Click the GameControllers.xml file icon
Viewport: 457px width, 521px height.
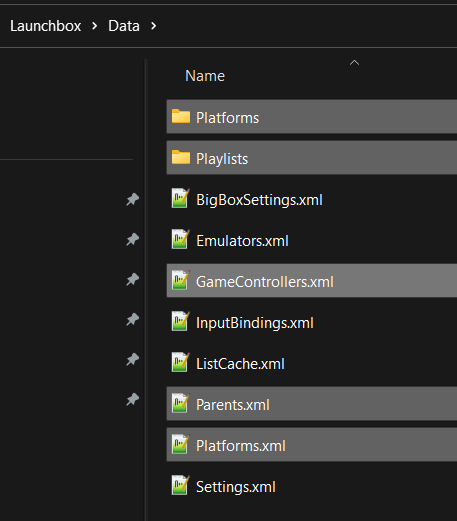pyautogui.click(x=181, y=280)
